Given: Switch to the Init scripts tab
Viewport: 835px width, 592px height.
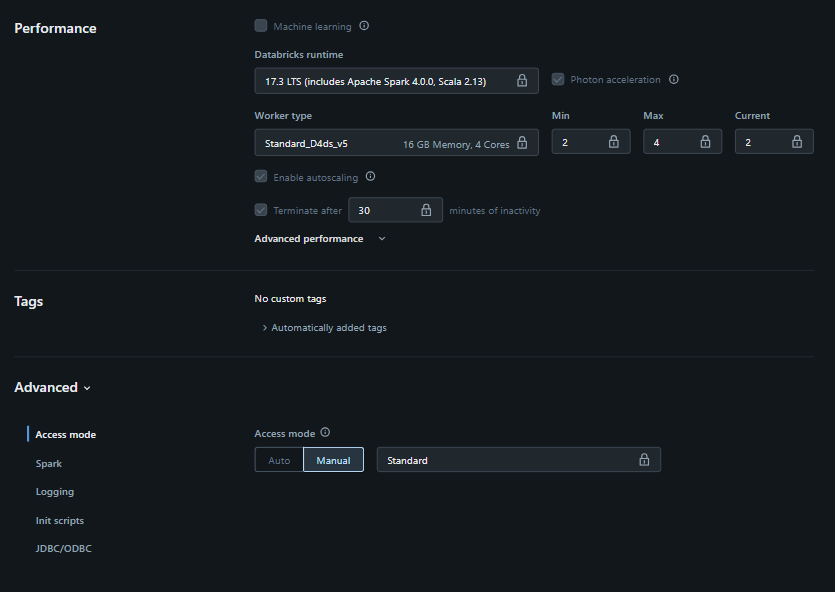Looking at the screenshot, I should tap(60, 521).
